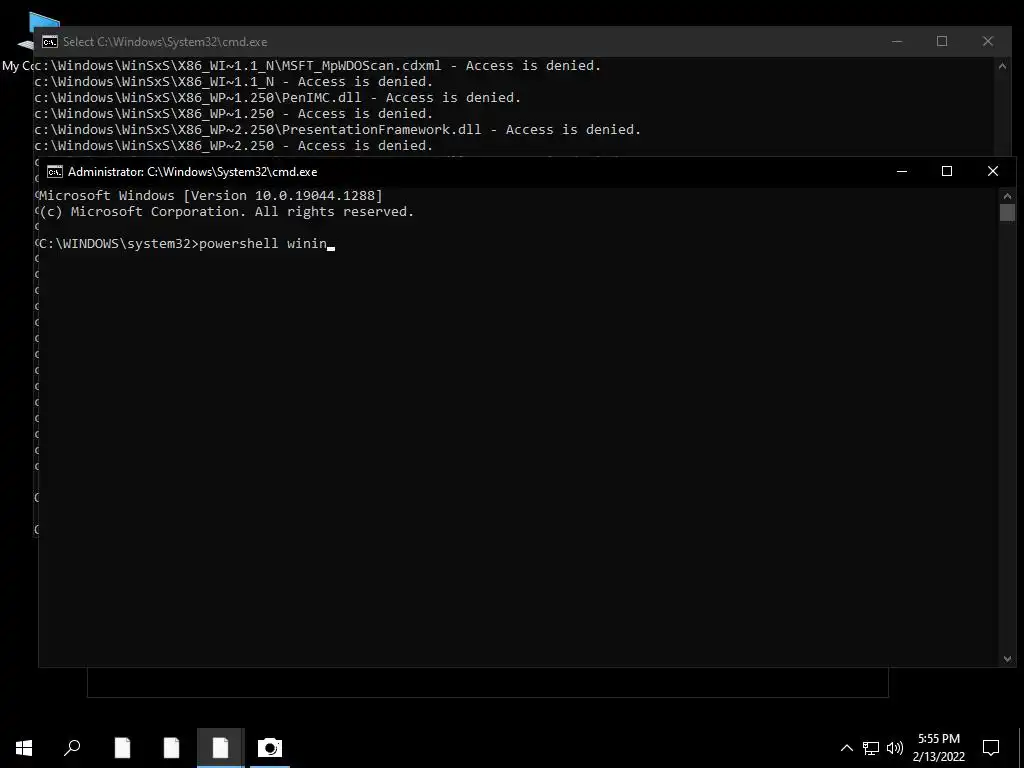Click the Administrator cmd.exe title bar text
This screenshot has width=1024, height=768.
tap(193, 172)
